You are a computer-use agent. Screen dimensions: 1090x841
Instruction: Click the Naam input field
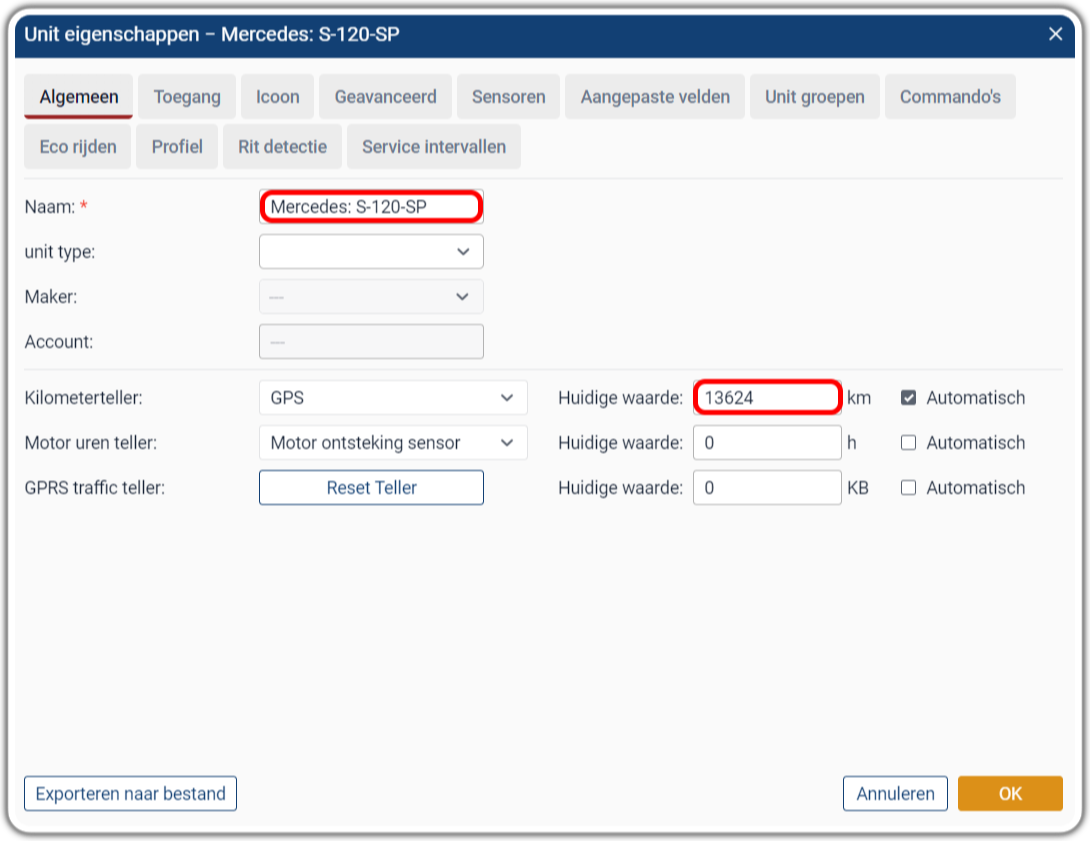371,206
